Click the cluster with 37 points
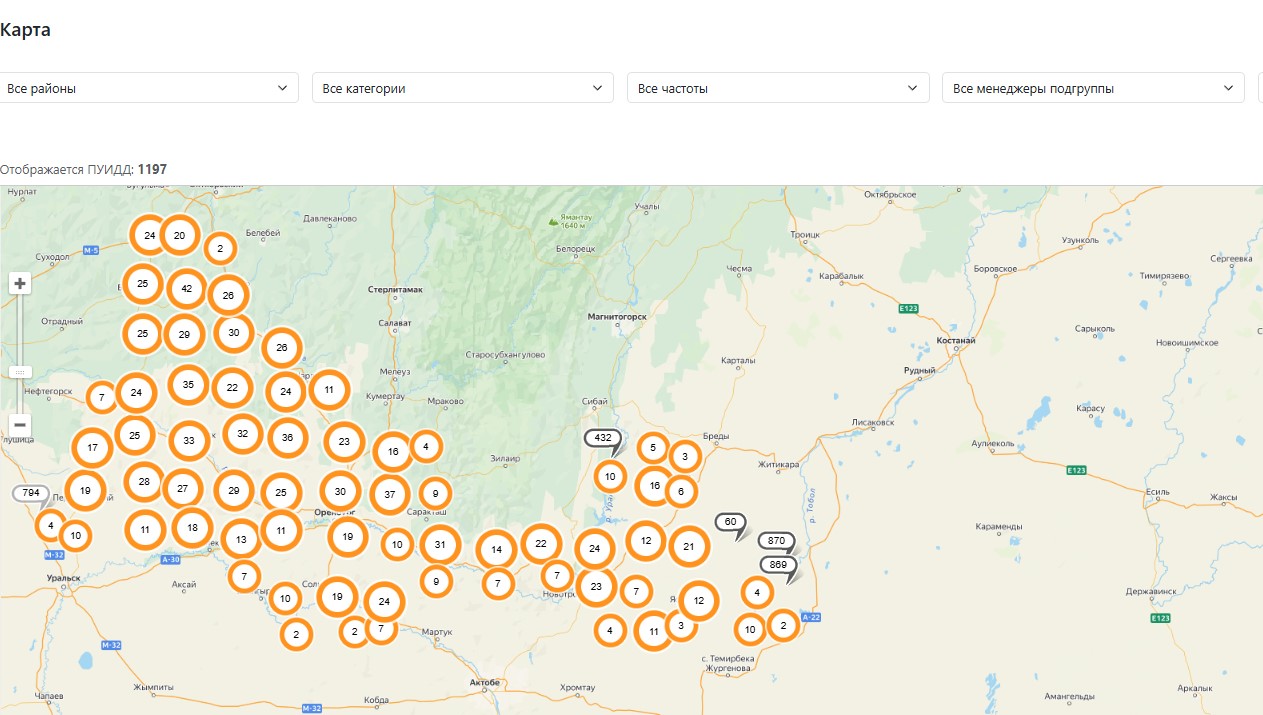The image size is (1263, 715). (390, 494)
